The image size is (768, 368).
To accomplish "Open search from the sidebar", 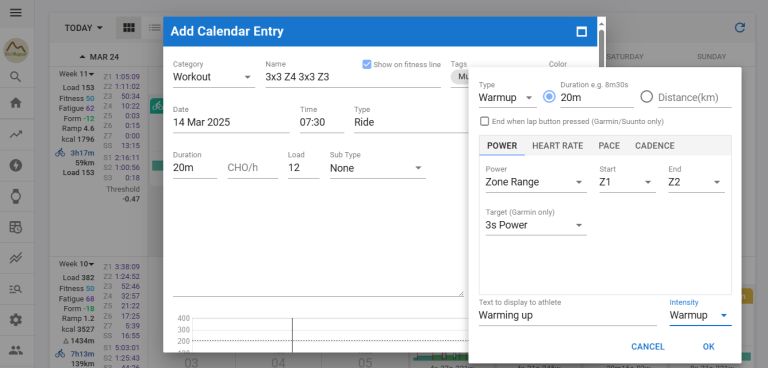I will (x=16, y=77).
